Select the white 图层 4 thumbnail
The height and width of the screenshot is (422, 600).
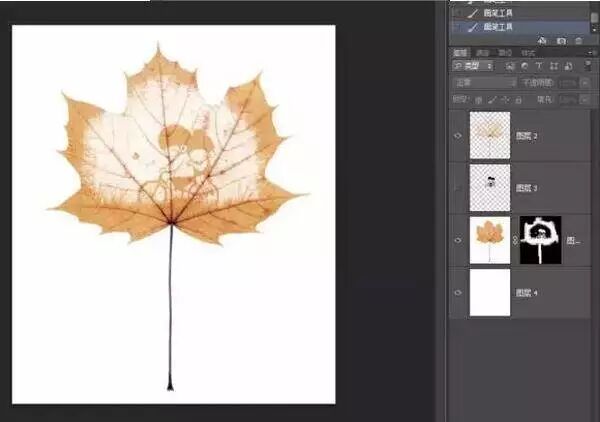point(490,293)
